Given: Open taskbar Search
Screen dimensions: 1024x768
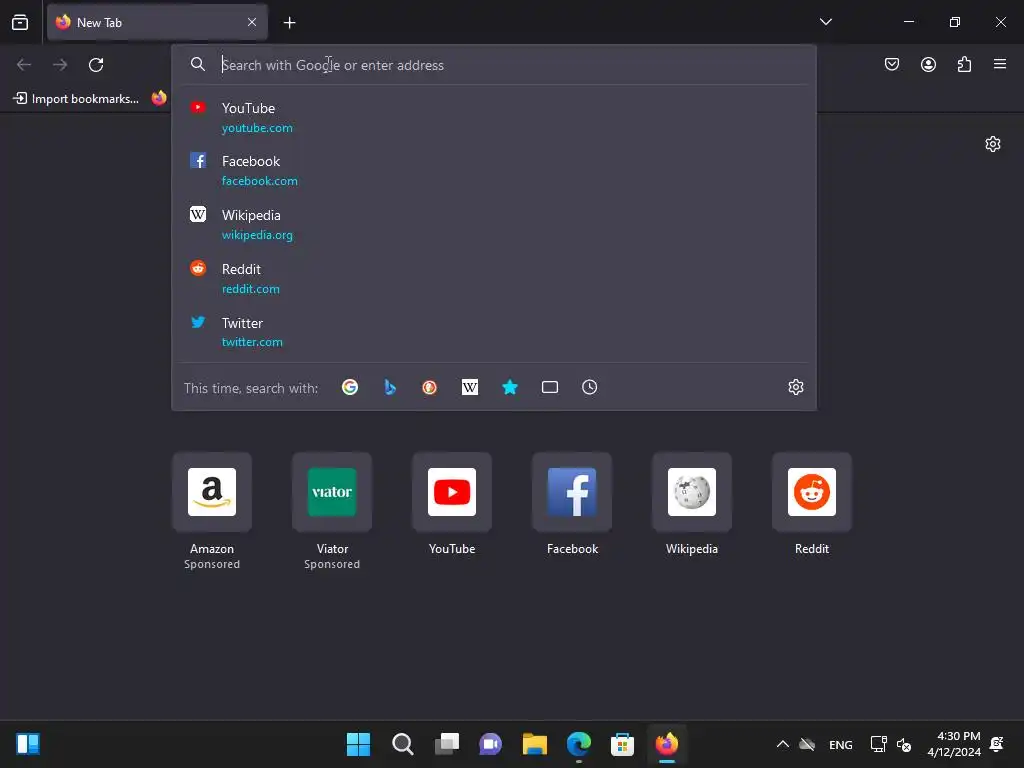Looking at the screenshot, I should [x=402, y=744].
